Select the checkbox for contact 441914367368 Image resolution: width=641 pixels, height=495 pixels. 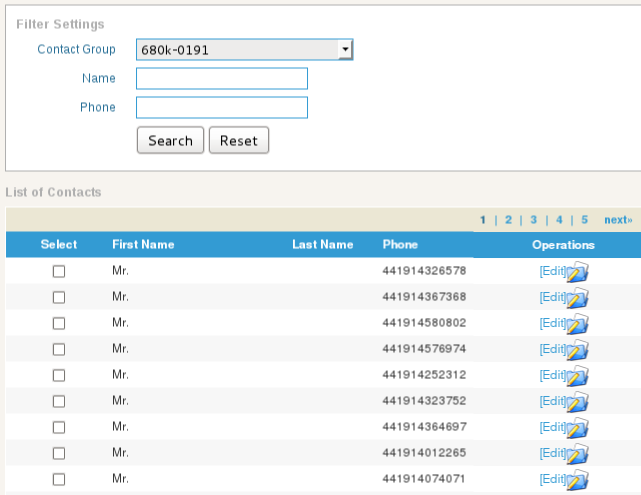[x=59, y=297]
